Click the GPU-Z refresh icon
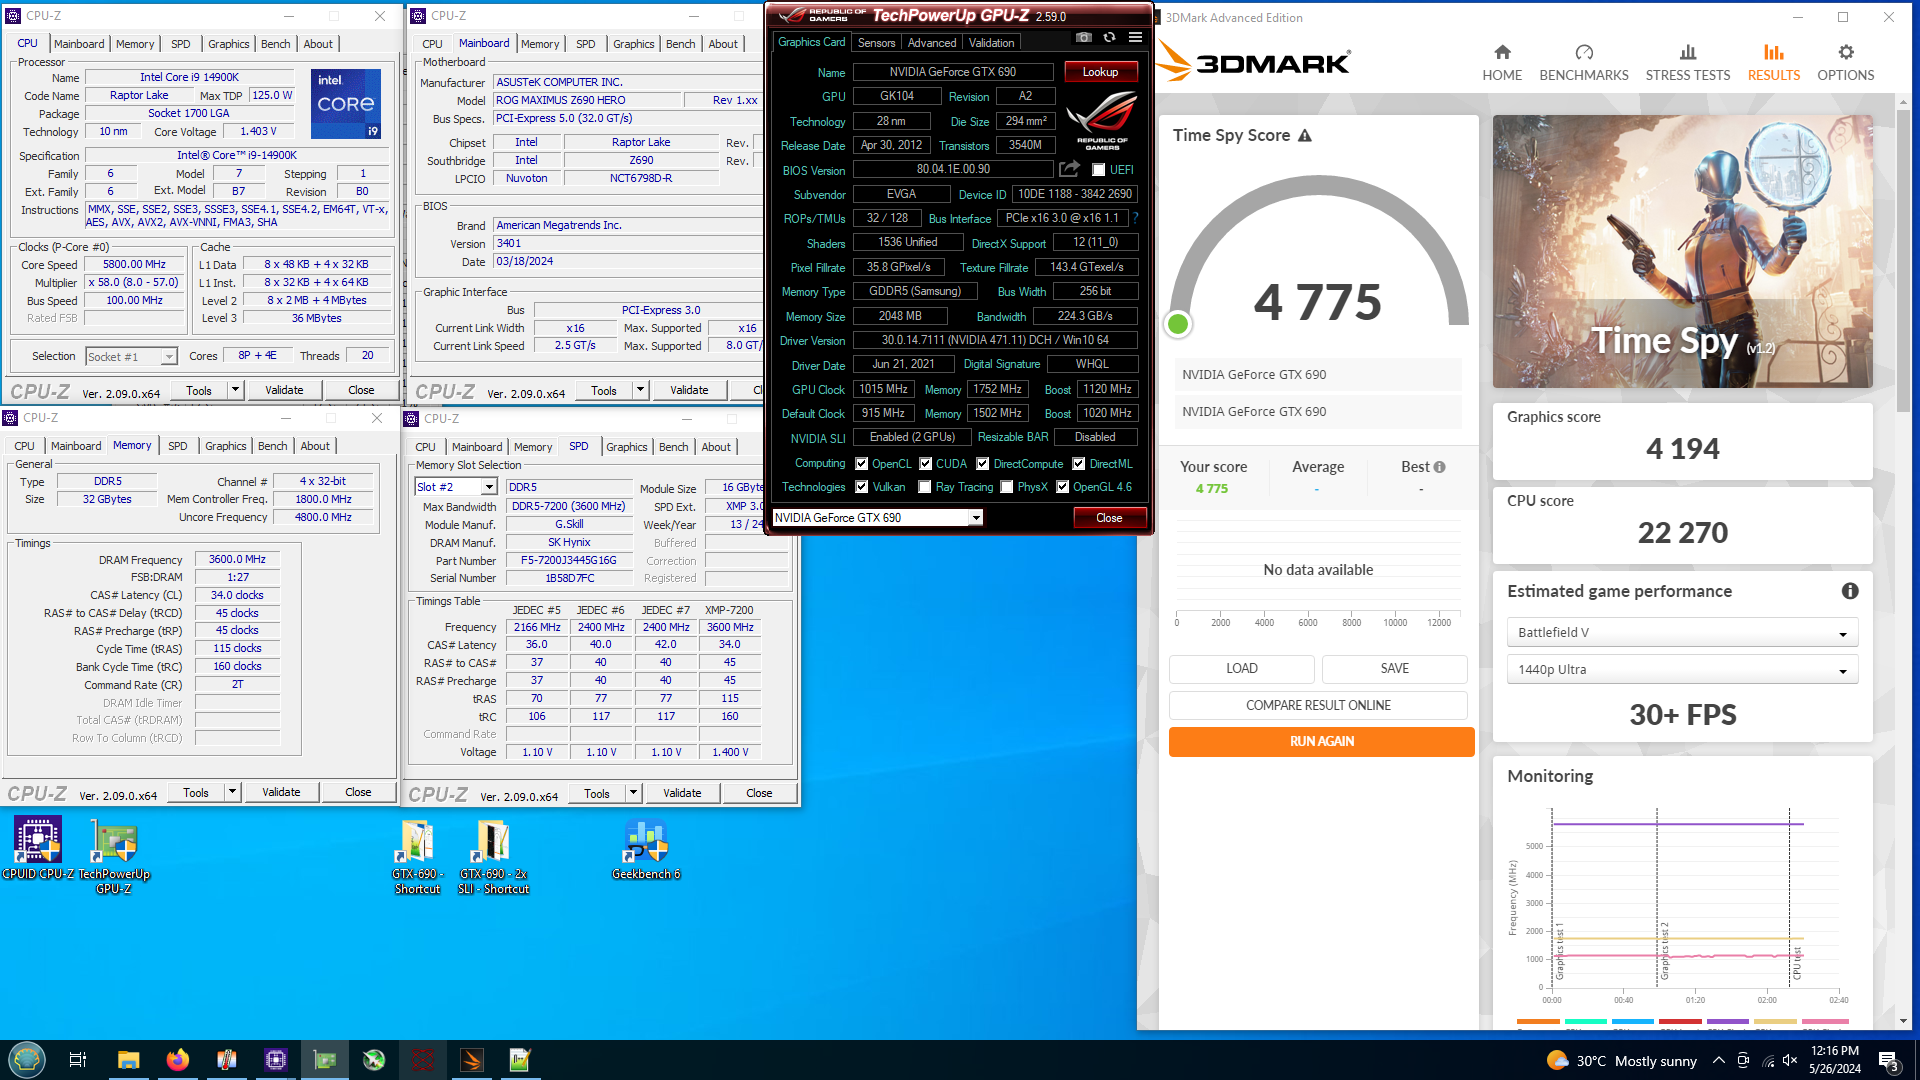1920x1080 pixels. 1109,38
